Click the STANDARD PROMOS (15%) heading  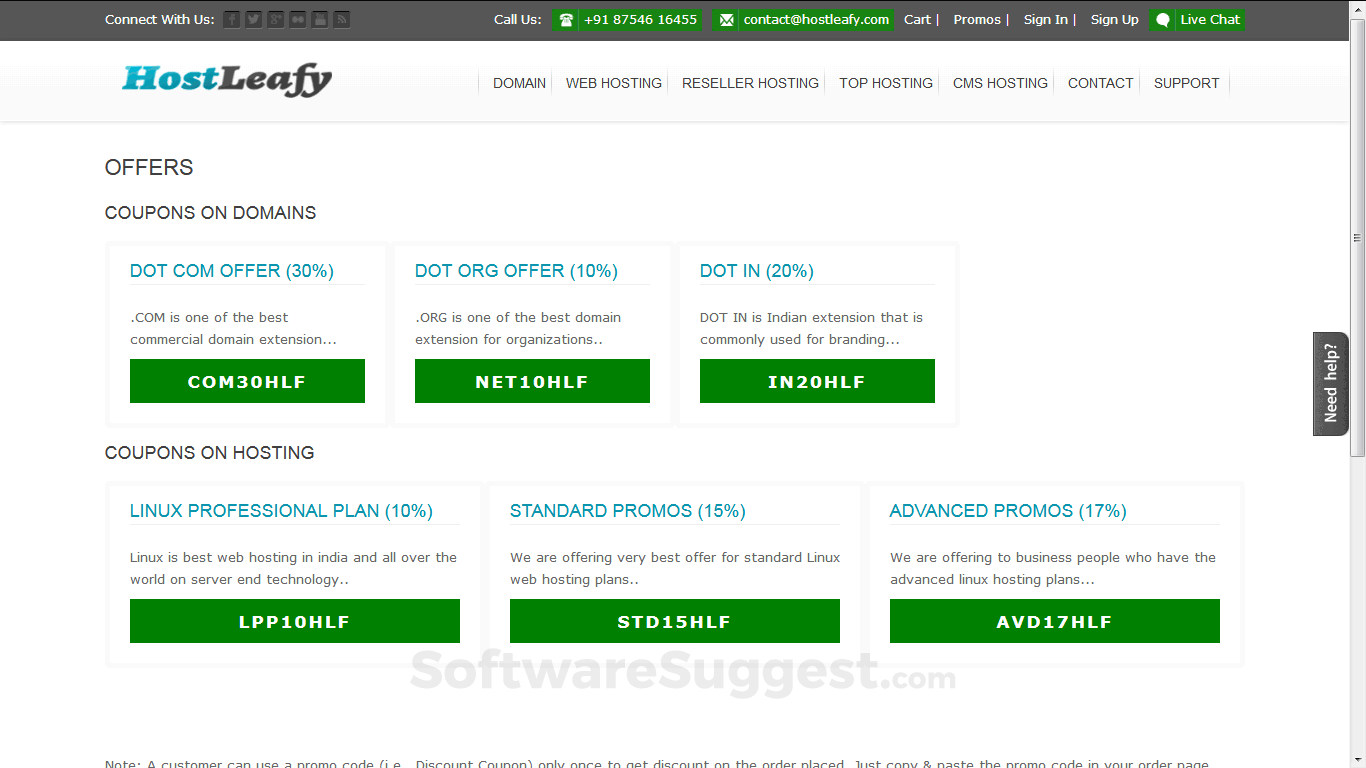(628, 511)
